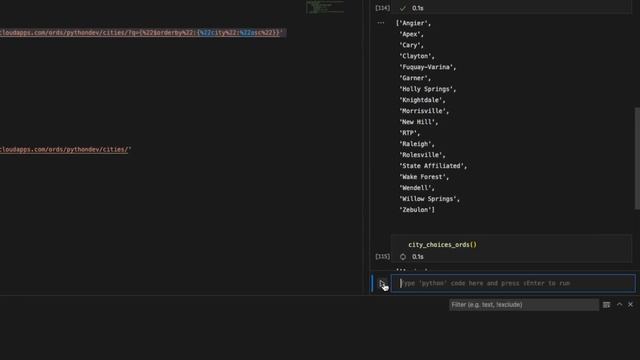Select 'State Affiliated' in the output list
Screen dimensions: 640x360
(x=431, y=166)
